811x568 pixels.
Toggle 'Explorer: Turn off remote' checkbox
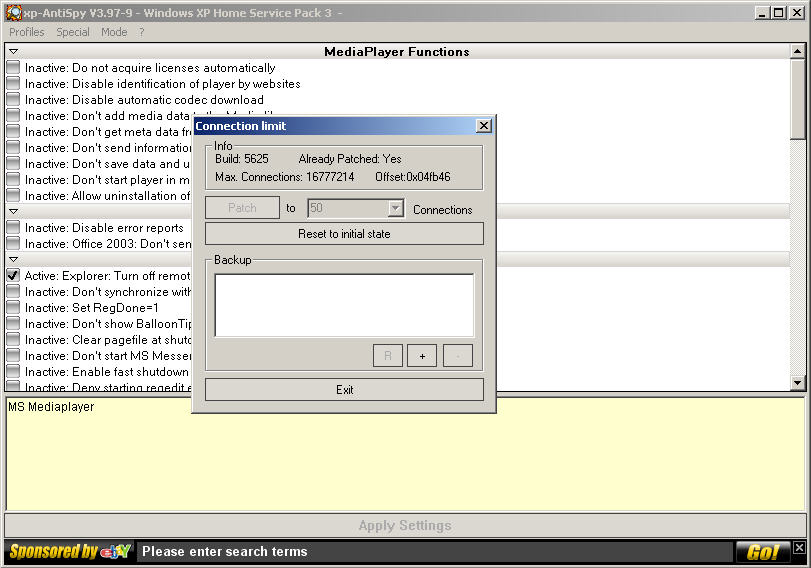click(x=13, y=275)
